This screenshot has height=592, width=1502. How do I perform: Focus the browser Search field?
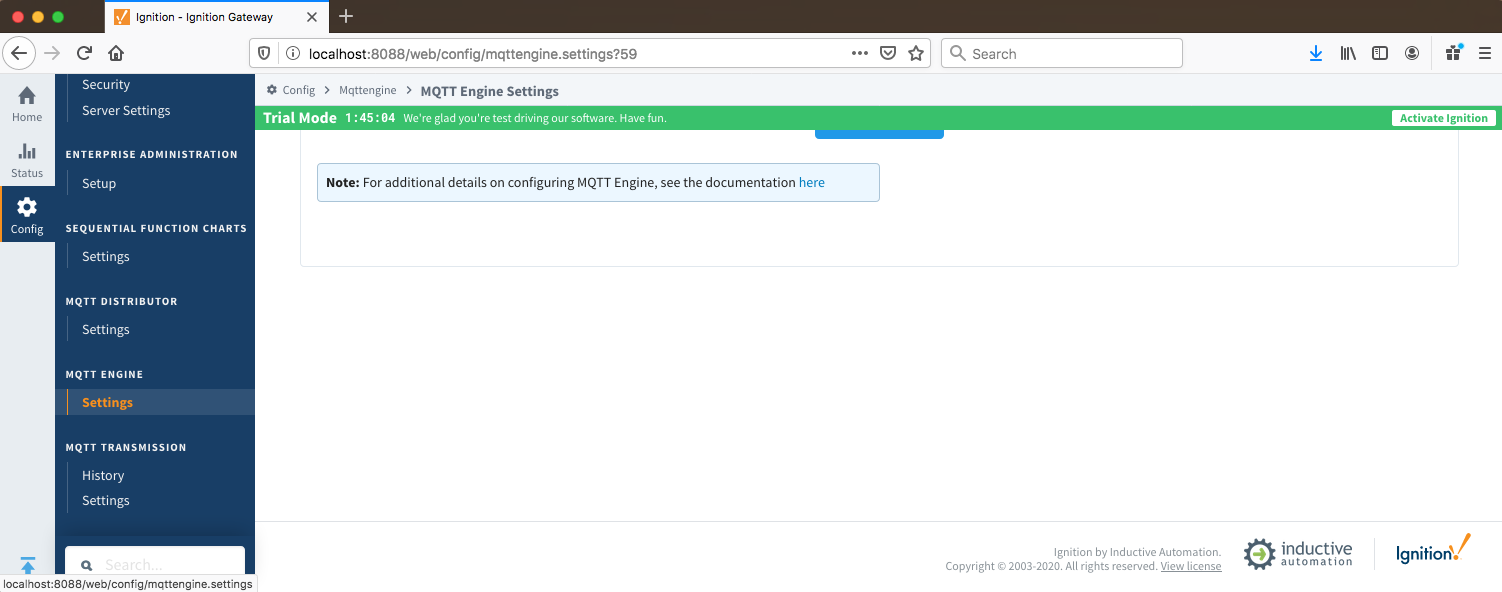[1062, 53]
